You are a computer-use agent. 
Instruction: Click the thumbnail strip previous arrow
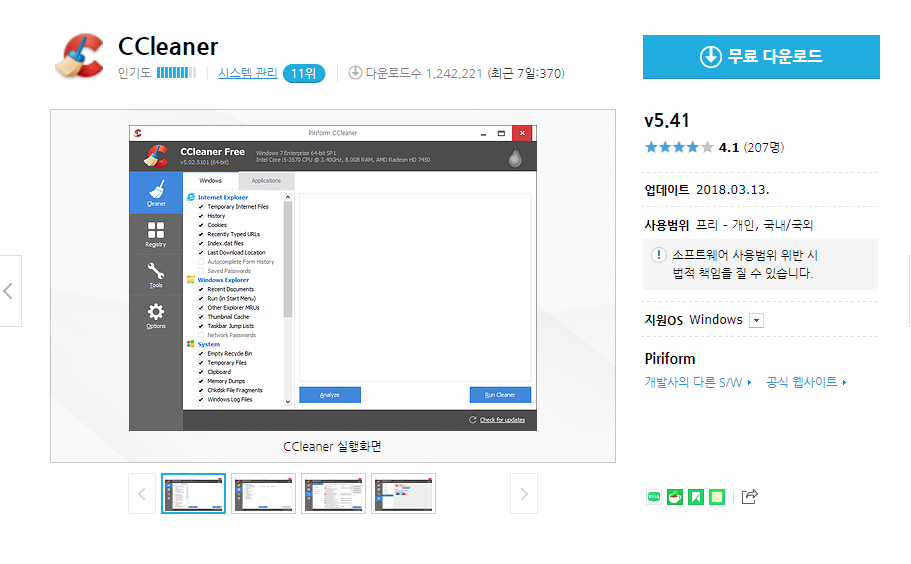point(142,494)
